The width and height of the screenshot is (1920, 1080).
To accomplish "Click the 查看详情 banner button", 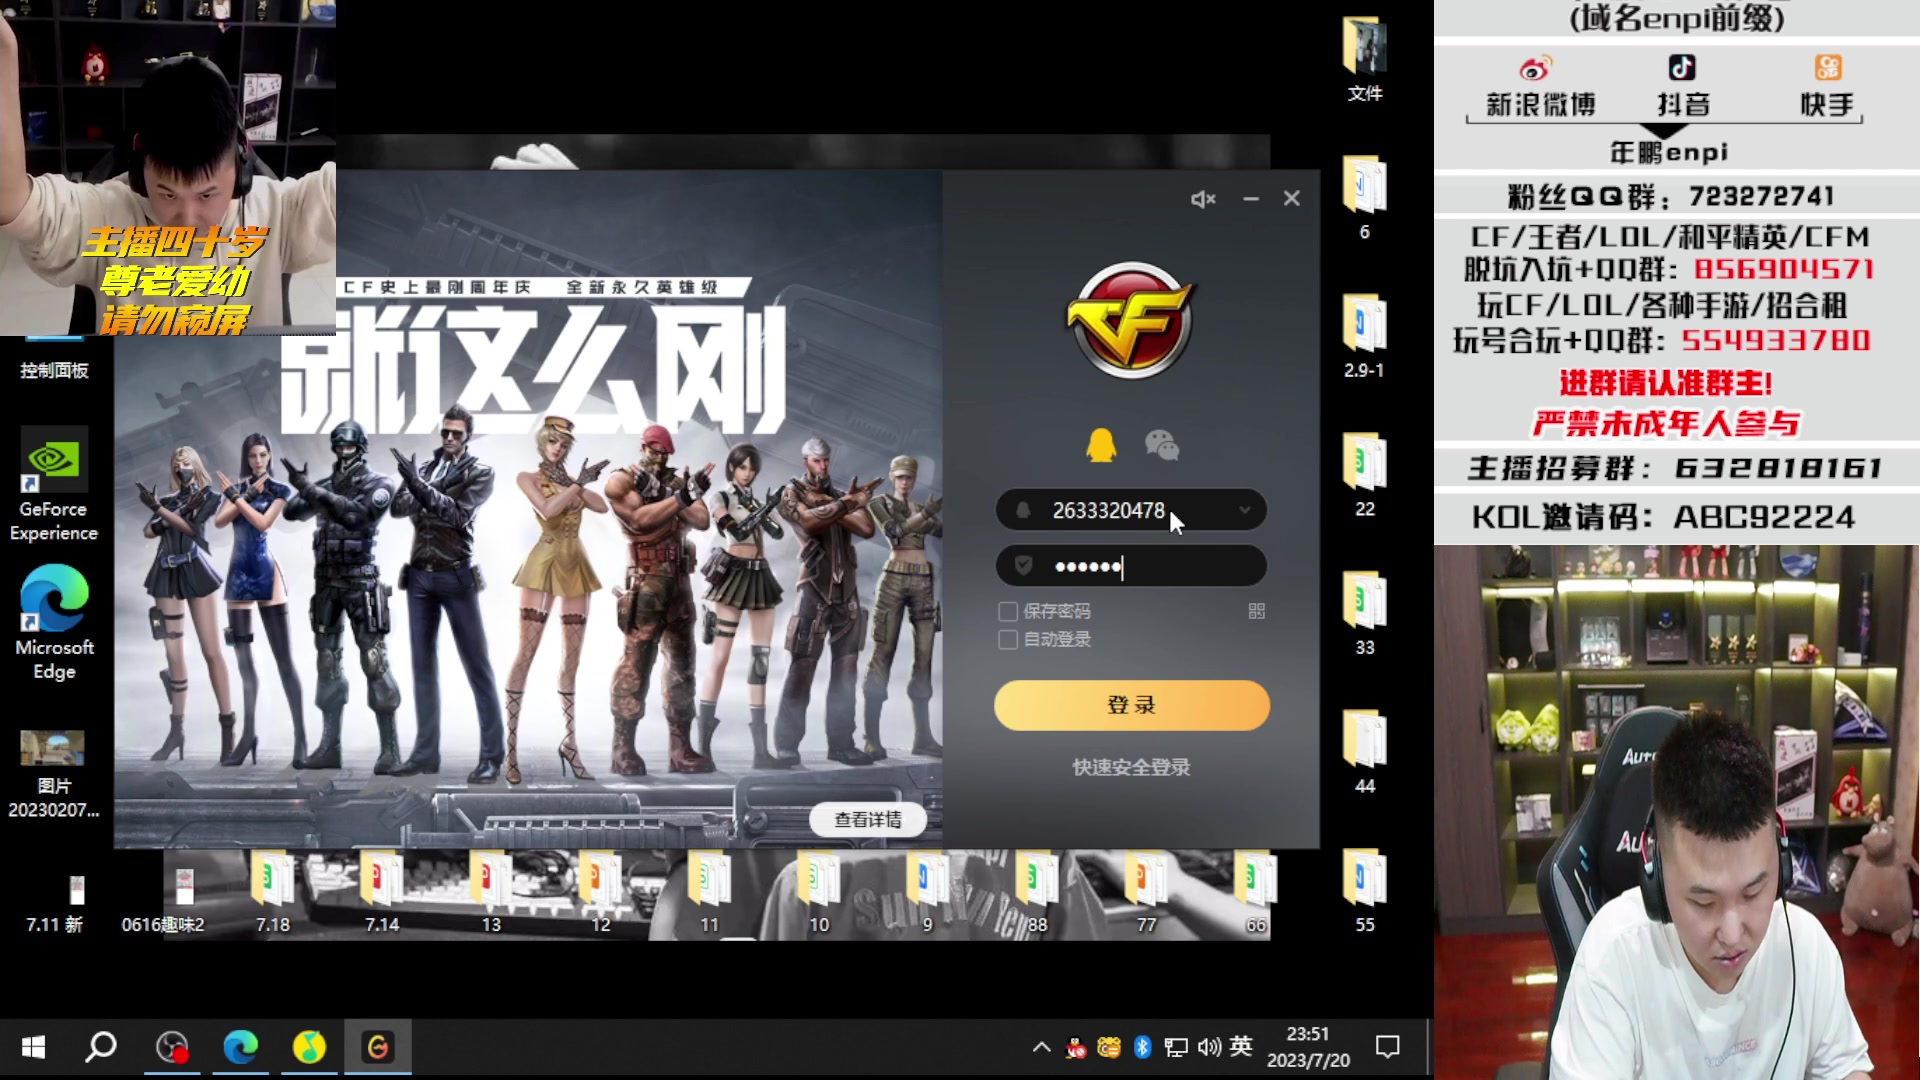I will [x=868, y=820].
